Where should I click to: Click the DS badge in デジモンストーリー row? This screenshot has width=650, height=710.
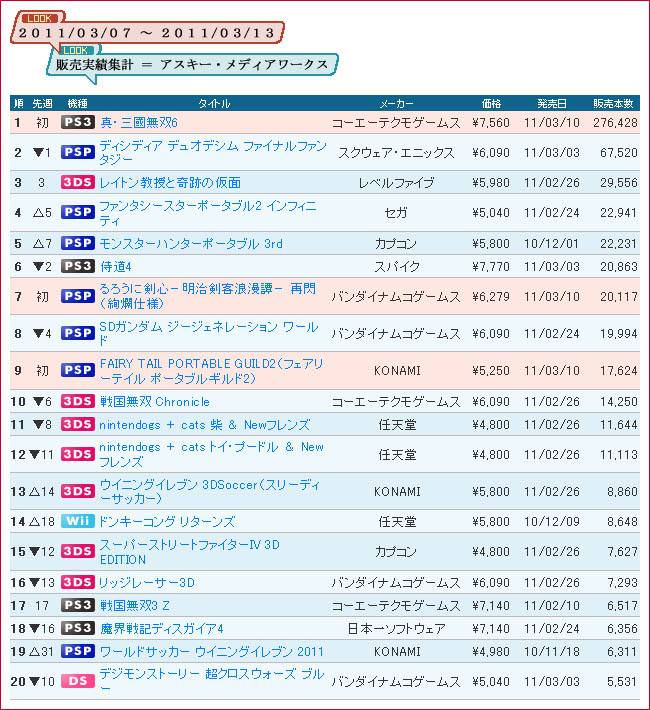(78, 681)
